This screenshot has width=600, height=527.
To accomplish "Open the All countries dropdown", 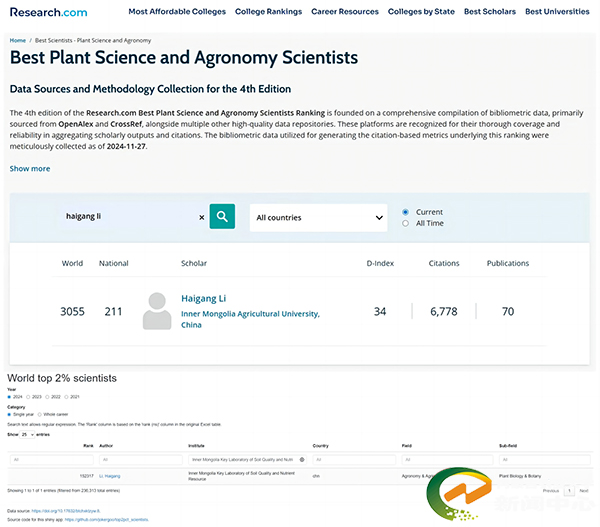I will pos(318,217).
